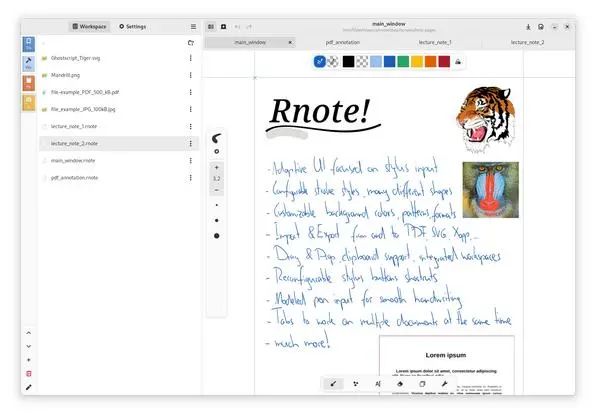
Task: Select the orange workspace in the sidebar
Action: click(29, 83)
